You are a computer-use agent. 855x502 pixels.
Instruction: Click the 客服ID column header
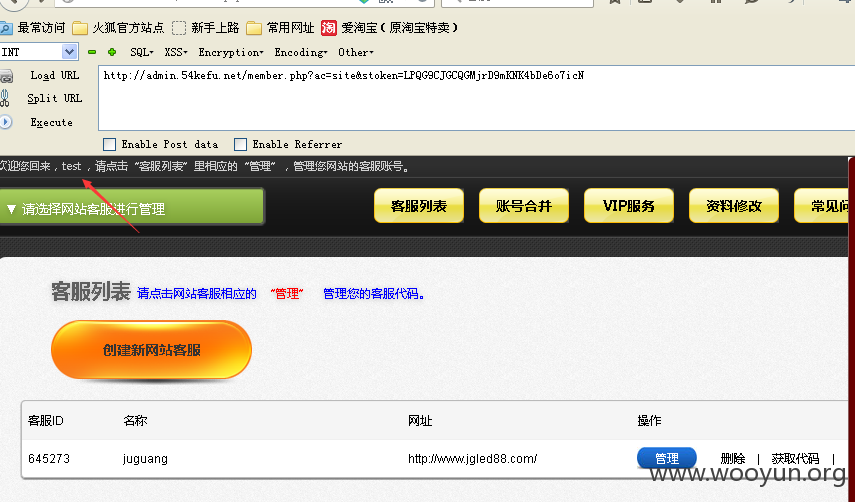click(x=46, y=421)
